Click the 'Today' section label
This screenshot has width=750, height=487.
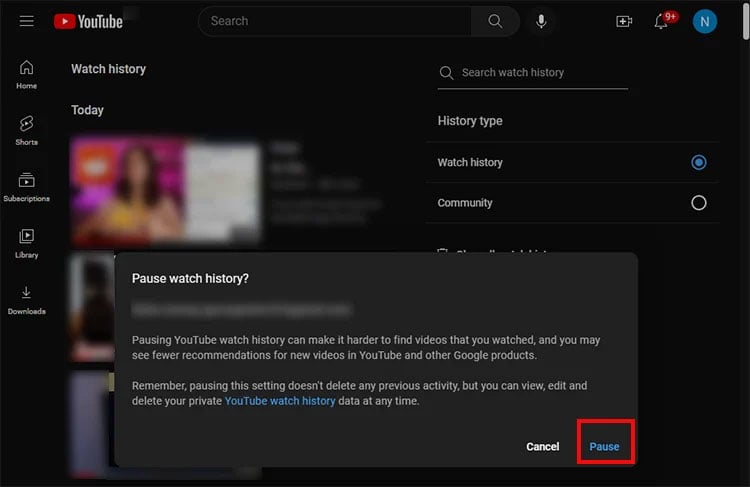coord(88,110)
